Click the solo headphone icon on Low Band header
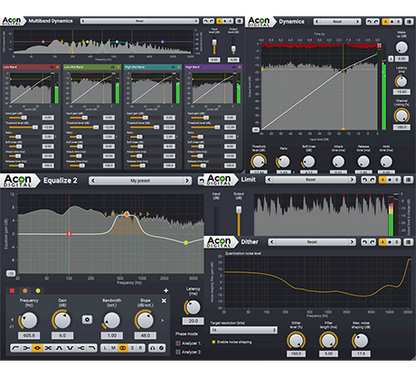Screen dimensions: 416x376 pyautogui.click(x=52, y=67)
